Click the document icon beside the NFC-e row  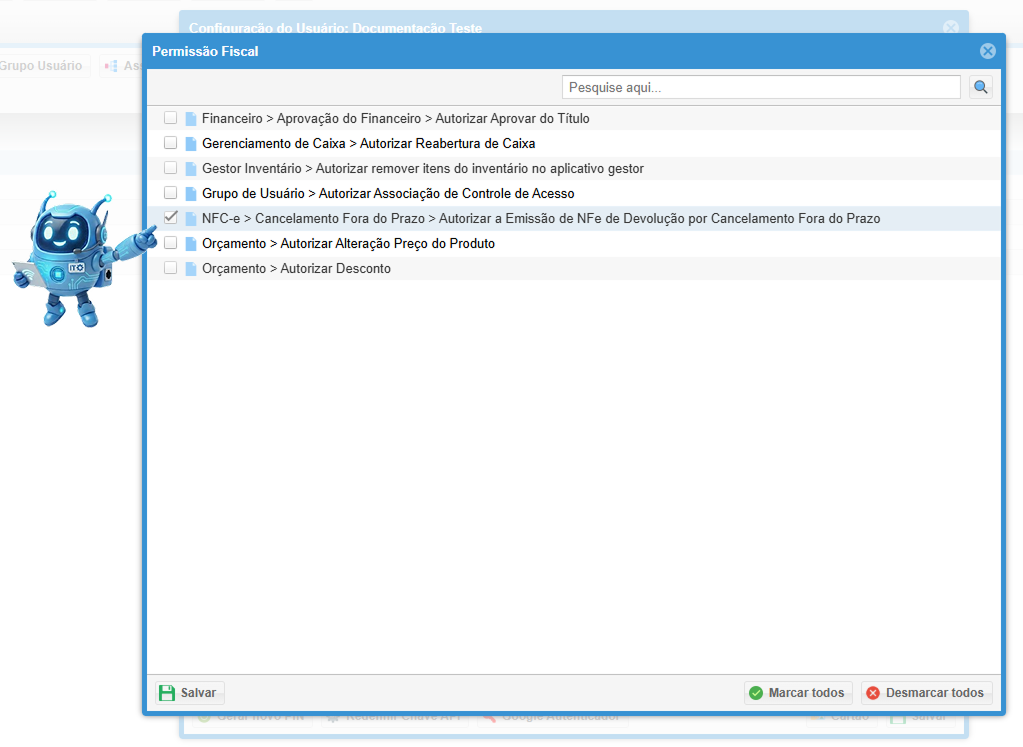[x=191, y=219]
